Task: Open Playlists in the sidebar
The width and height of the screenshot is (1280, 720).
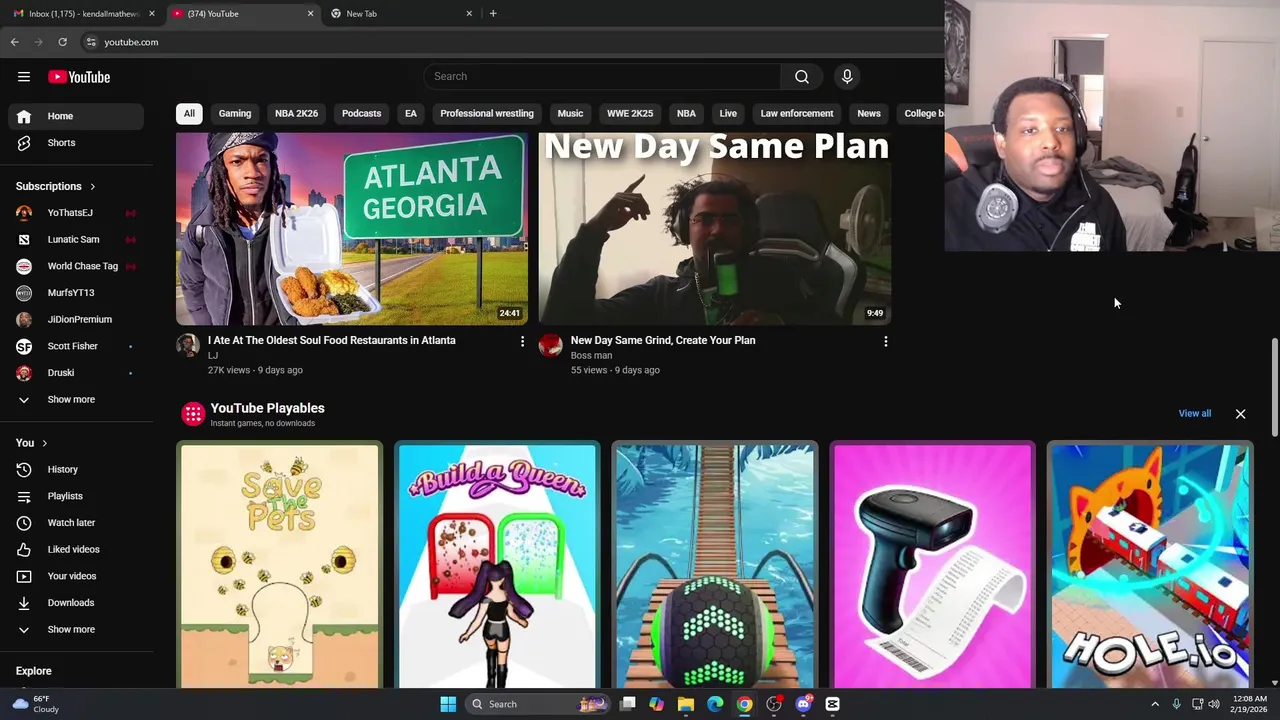Action: 76,496
